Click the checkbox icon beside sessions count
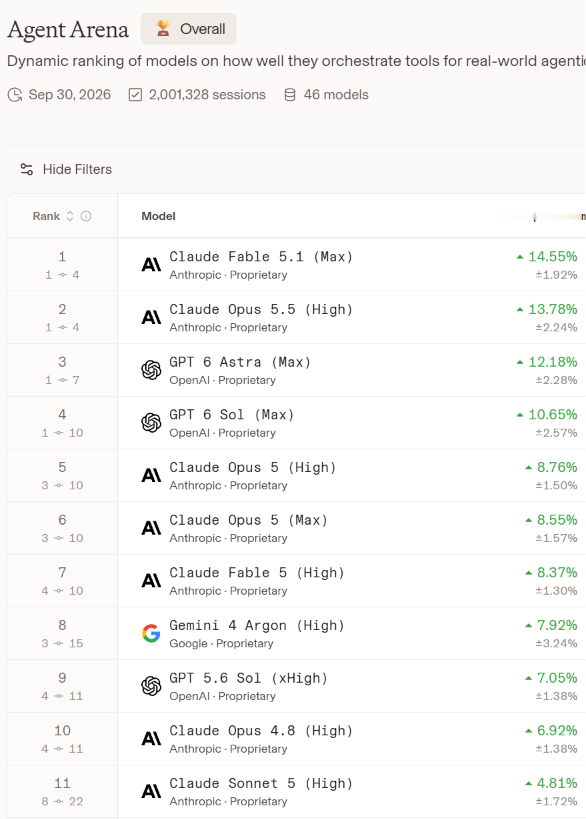The image size is (586, 819). 135,95
